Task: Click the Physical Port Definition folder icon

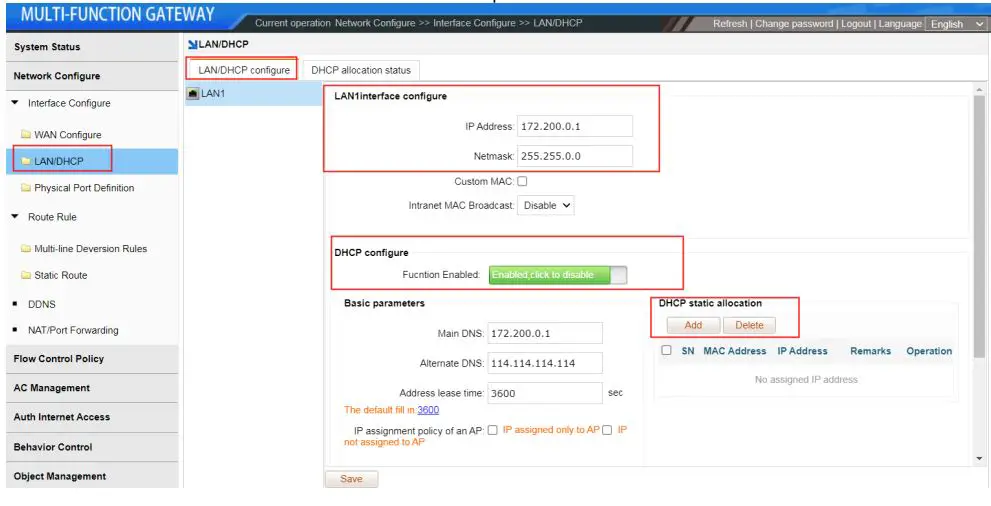Action: pos(26,188)
